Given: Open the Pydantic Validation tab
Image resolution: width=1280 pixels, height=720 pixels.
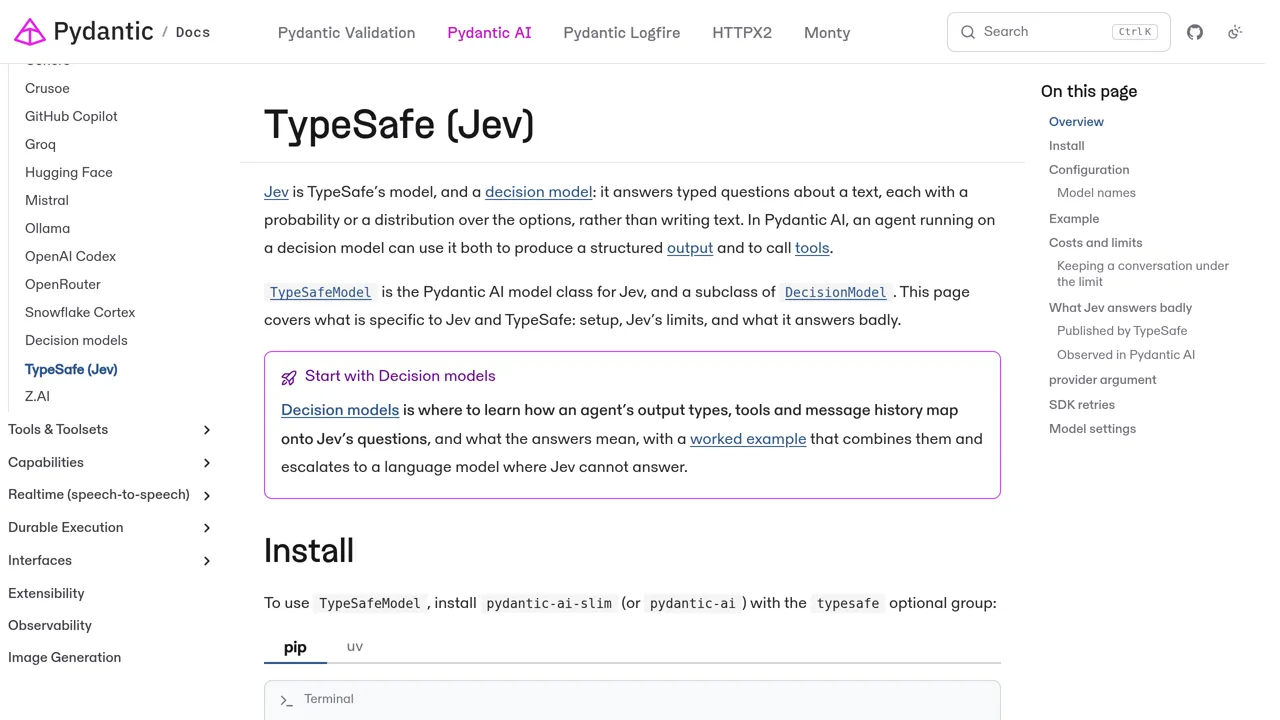Looking at the screenshot, I should (346, 33).
